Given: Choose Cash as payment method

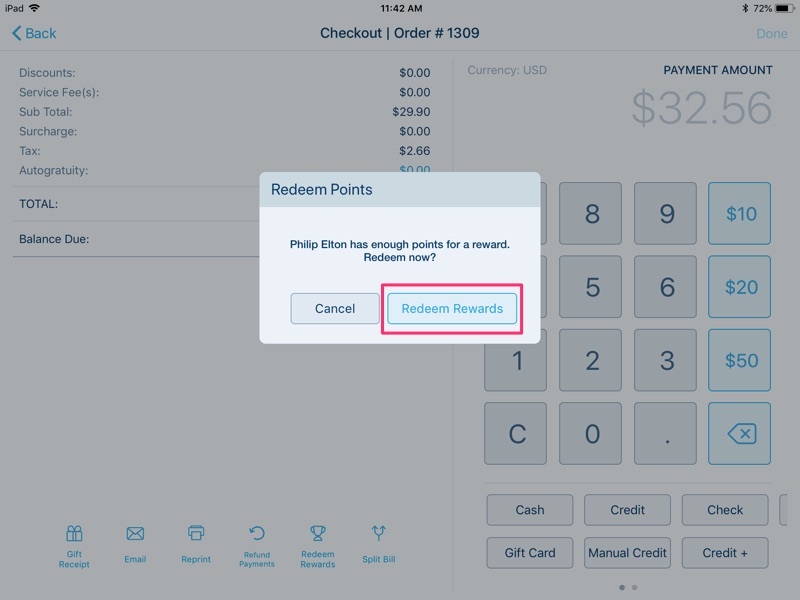Looking at the screenshot, I should point(529,510).
